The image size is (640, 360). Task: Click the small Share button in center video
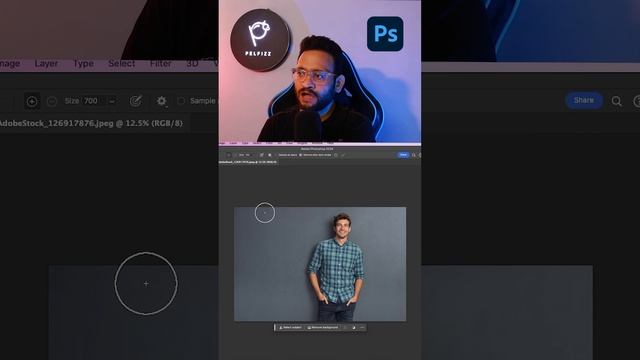pos(403,155)
